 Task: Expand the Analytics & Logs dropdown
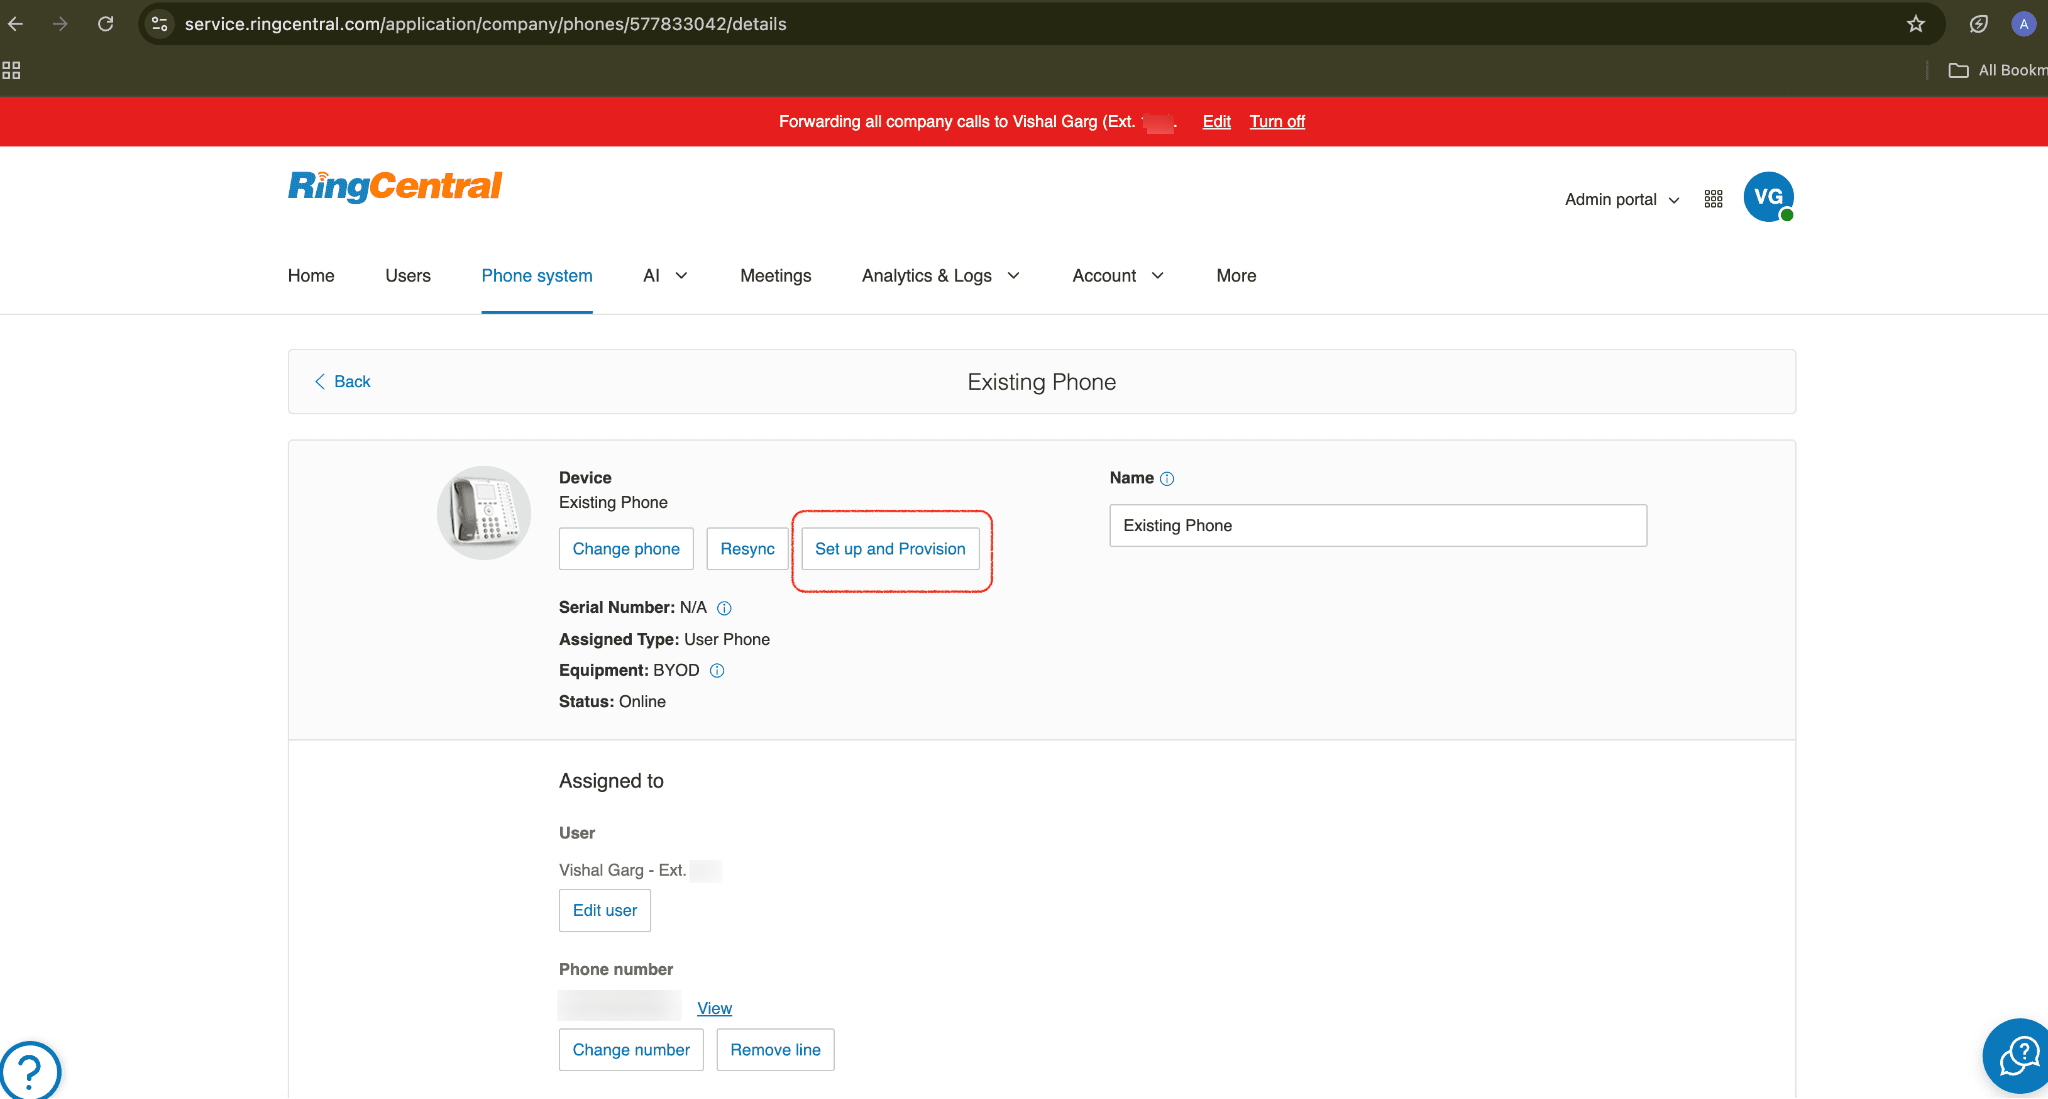click(940, 276)
